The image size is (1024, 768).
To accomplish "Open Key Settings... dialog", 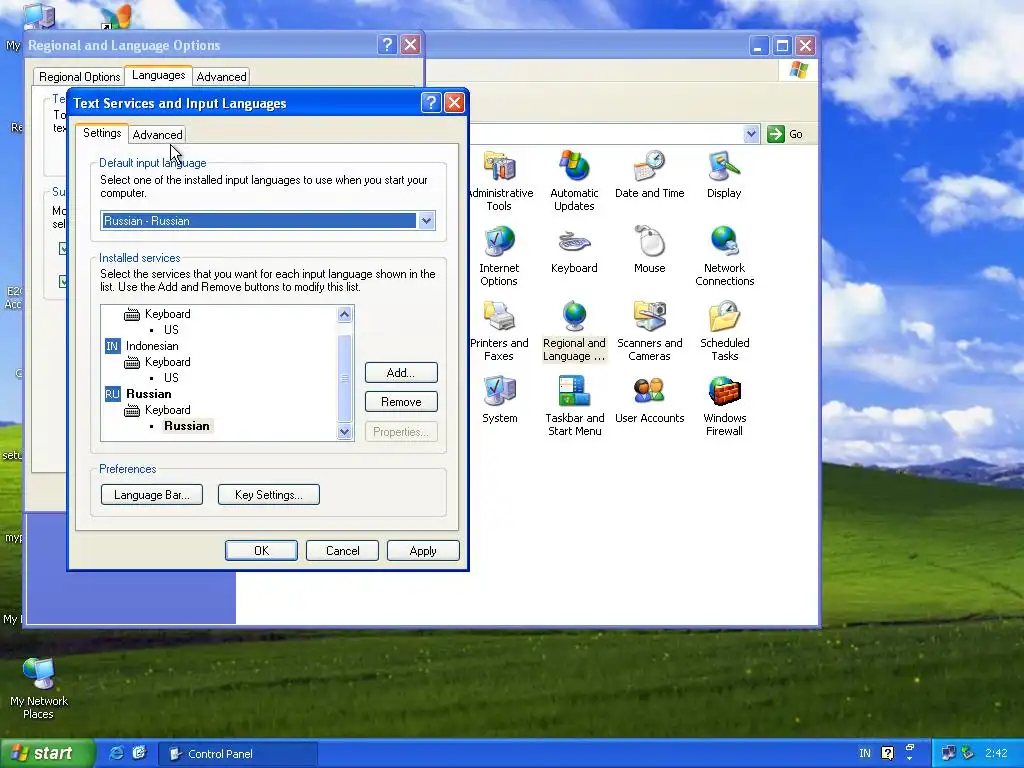I will point(268,494).
